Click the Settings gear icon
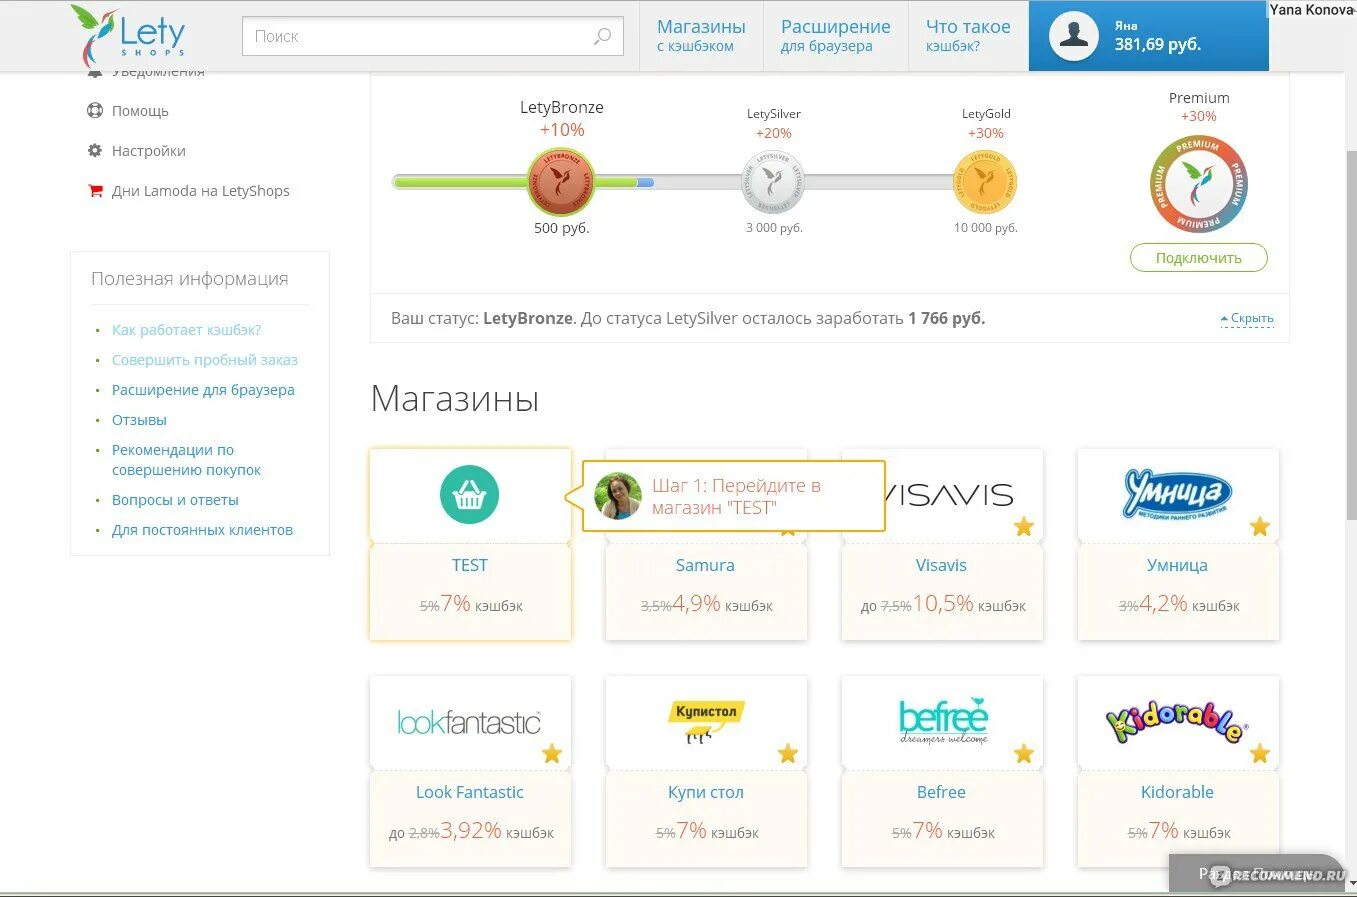The image size is (1357, 897). pos(95,151)
